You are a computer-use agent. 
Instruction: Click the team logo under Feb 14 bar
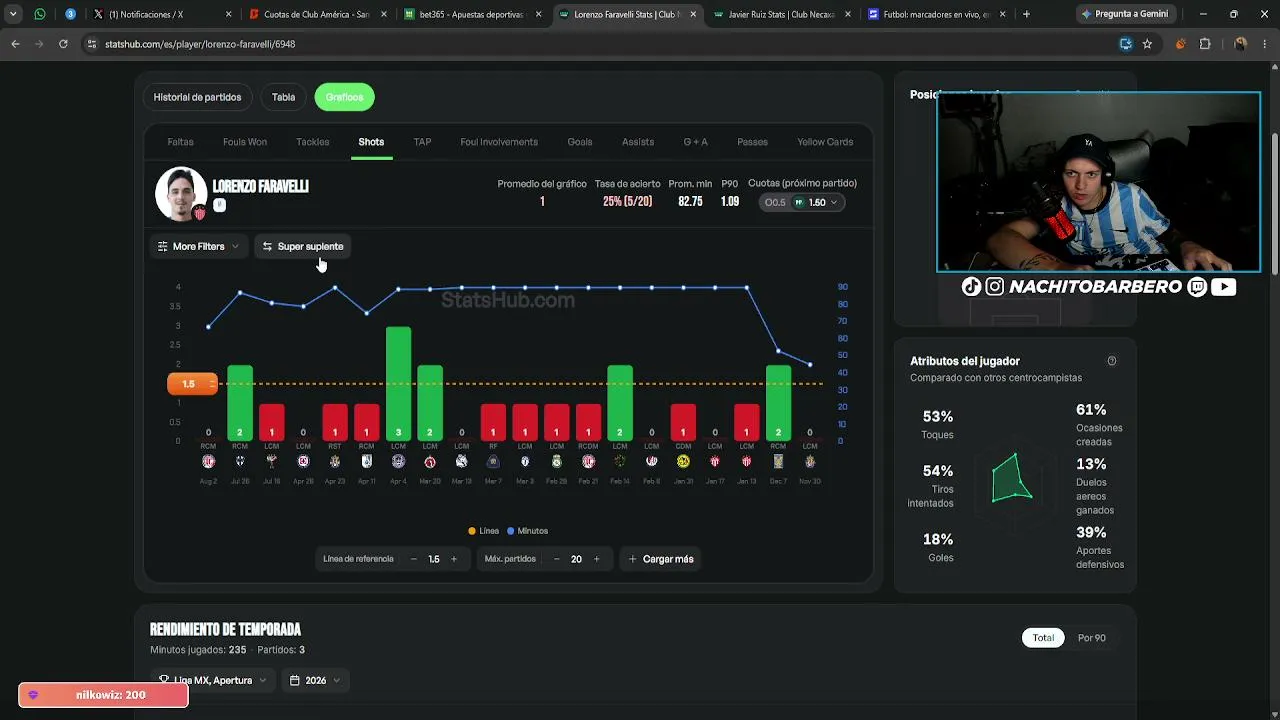pos(620,461)
